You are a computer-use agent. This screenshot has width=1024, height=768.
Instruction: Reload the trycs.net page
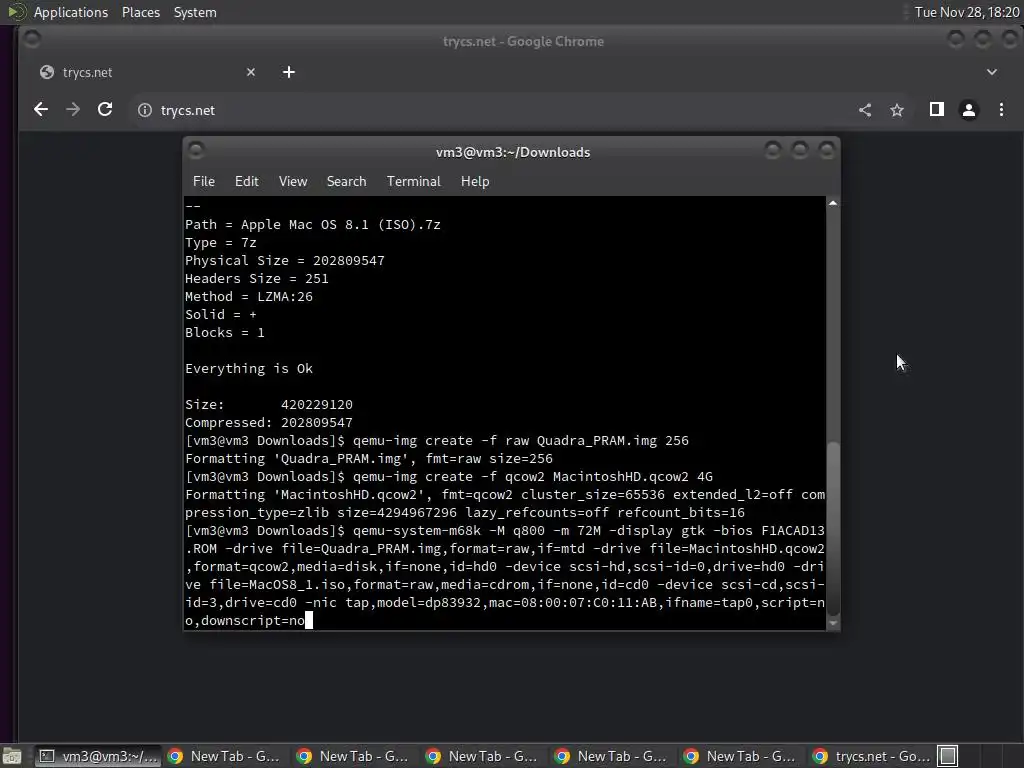pyautogui.click(x=105, y=110)
